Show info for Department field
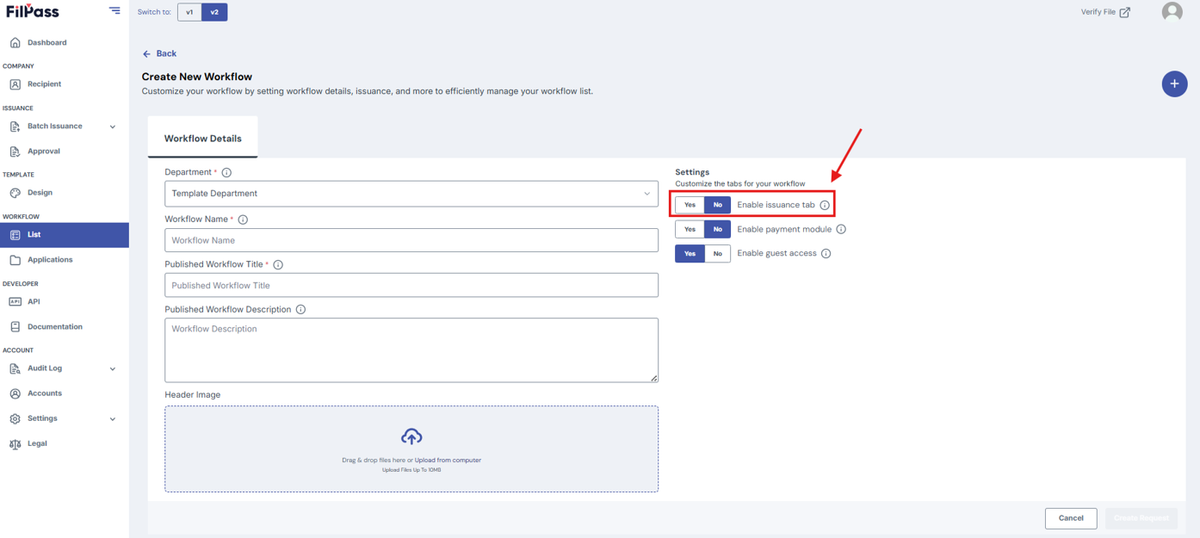 point(227,173)
